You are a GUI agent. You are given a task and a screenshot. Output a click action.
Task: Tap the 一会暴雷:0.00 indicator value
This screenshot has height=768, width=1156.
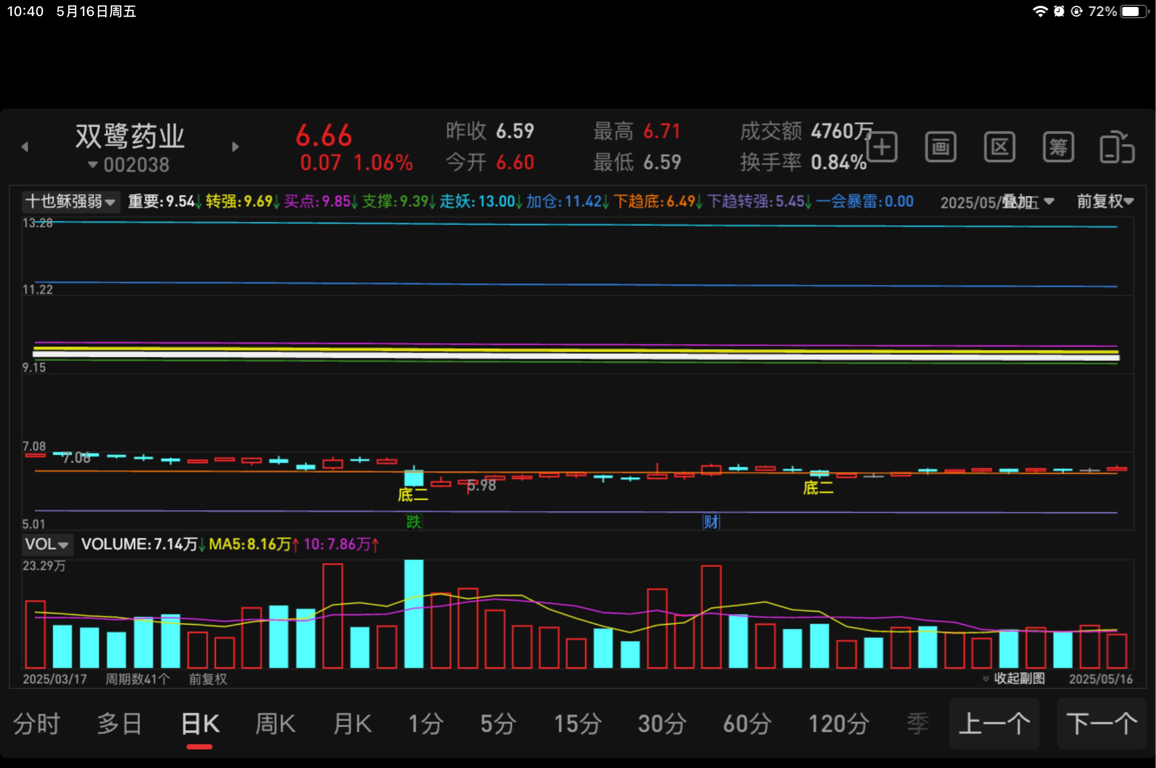pyautogui.click(x=864, y=201)
